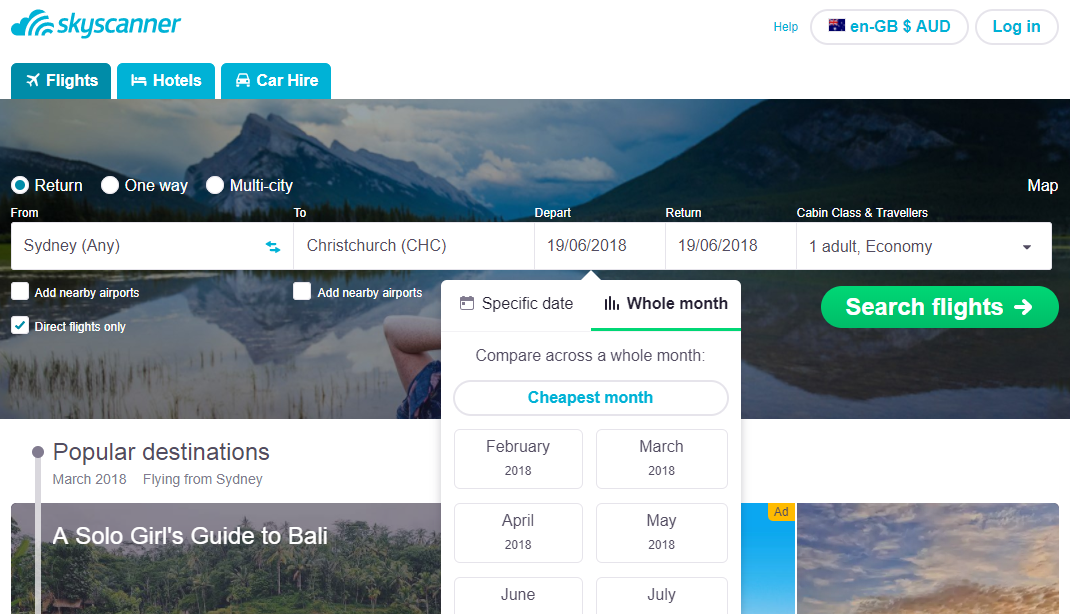The image size is (1070, 614).
Task: Open the Depart date field
Action: click(x=599, y=246)
